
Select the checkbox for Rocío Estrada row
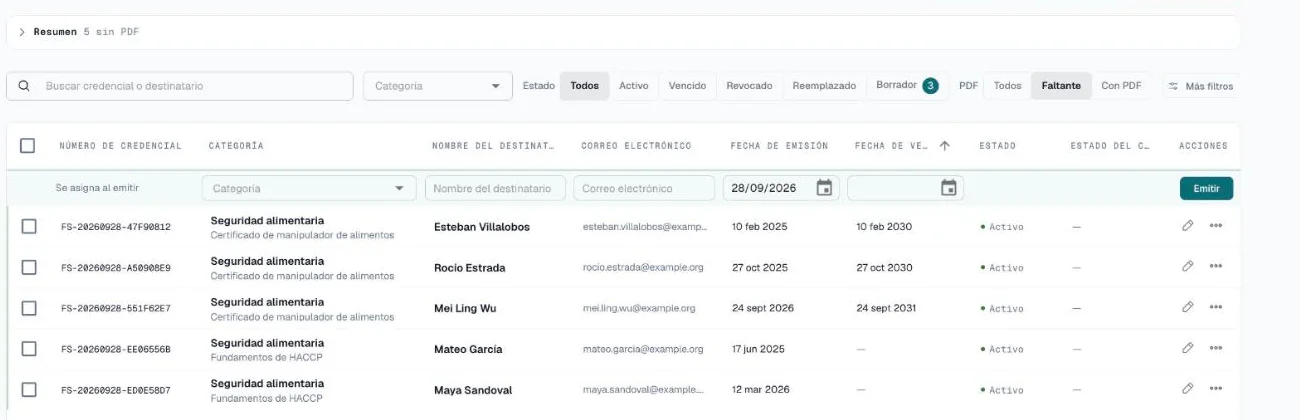pyautogui.click(x=29, y=267)
